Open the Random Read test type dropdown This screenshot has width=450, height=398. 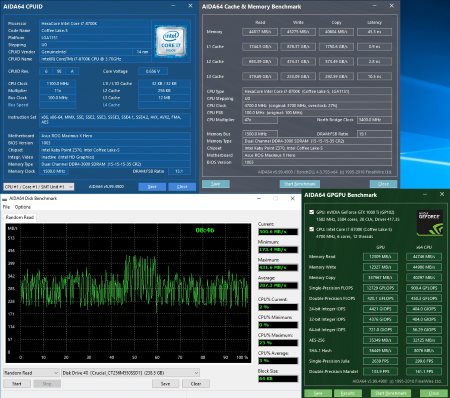click(x=31, y=373)
